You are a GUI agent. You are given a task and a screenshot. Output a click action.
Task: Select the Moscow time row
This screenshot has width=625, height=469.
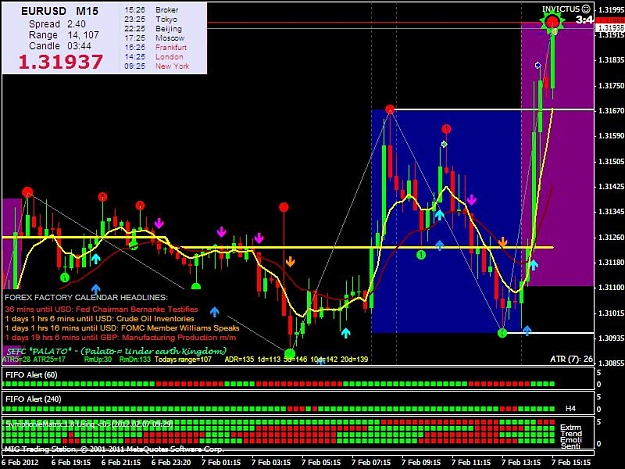click(154, 38)
